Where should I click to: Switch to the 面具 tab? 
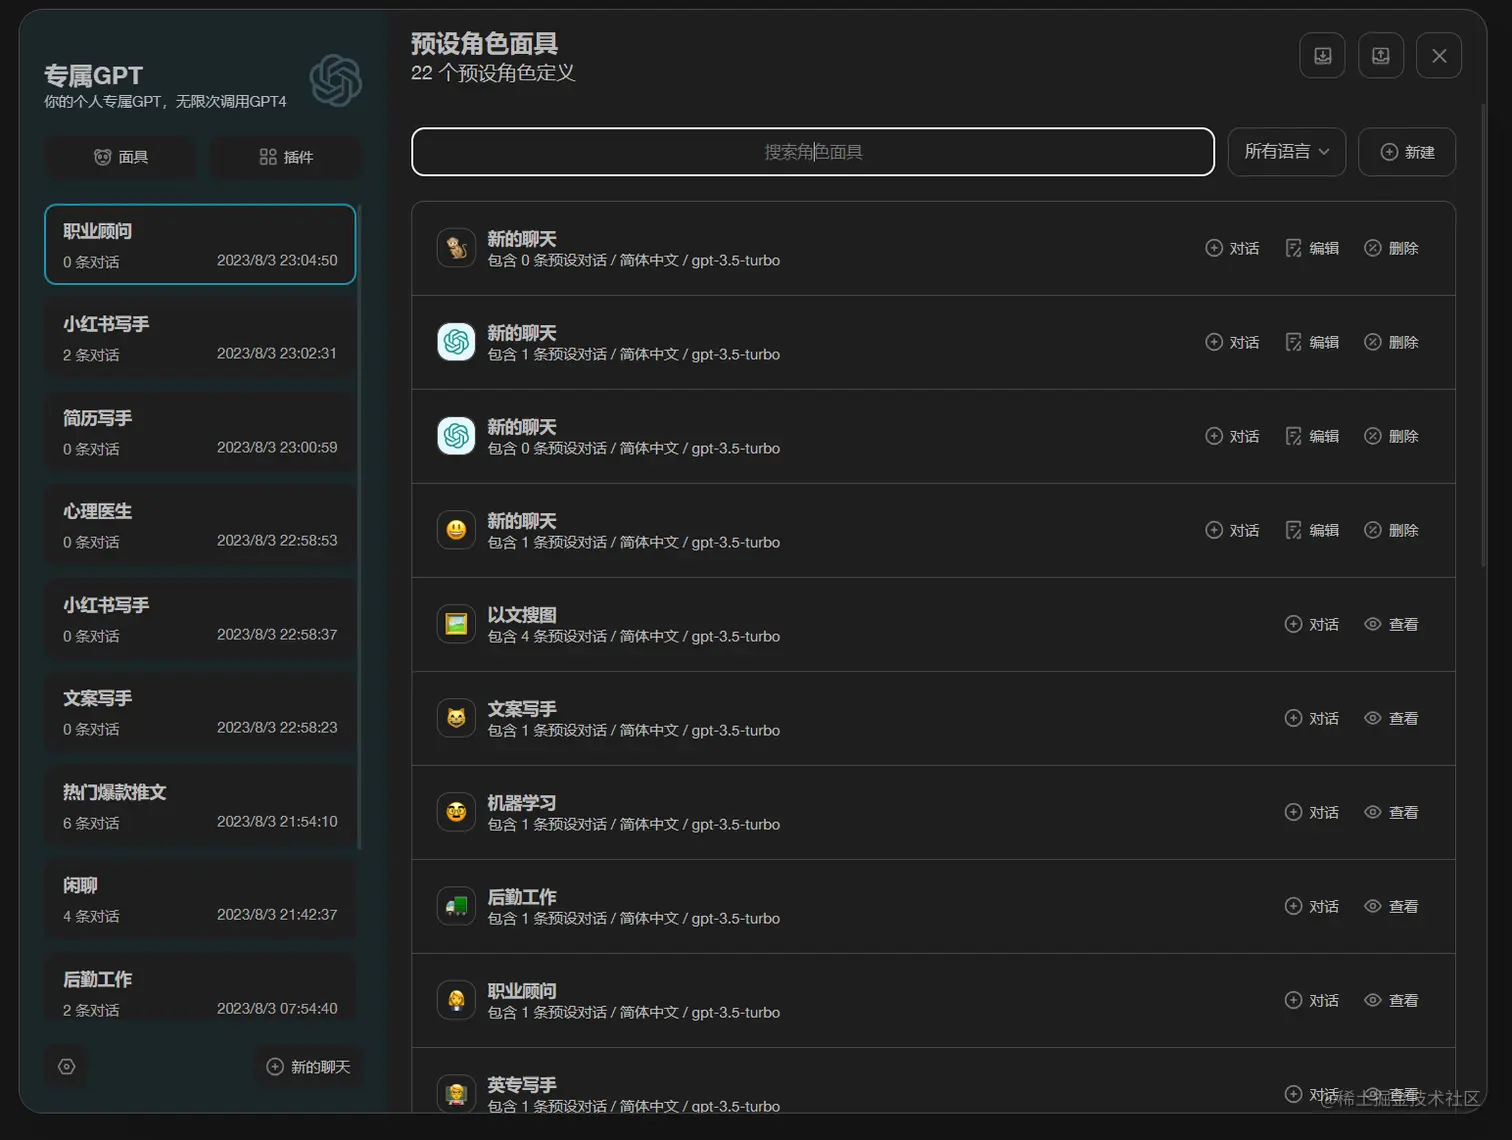click(x=120, y=157)
